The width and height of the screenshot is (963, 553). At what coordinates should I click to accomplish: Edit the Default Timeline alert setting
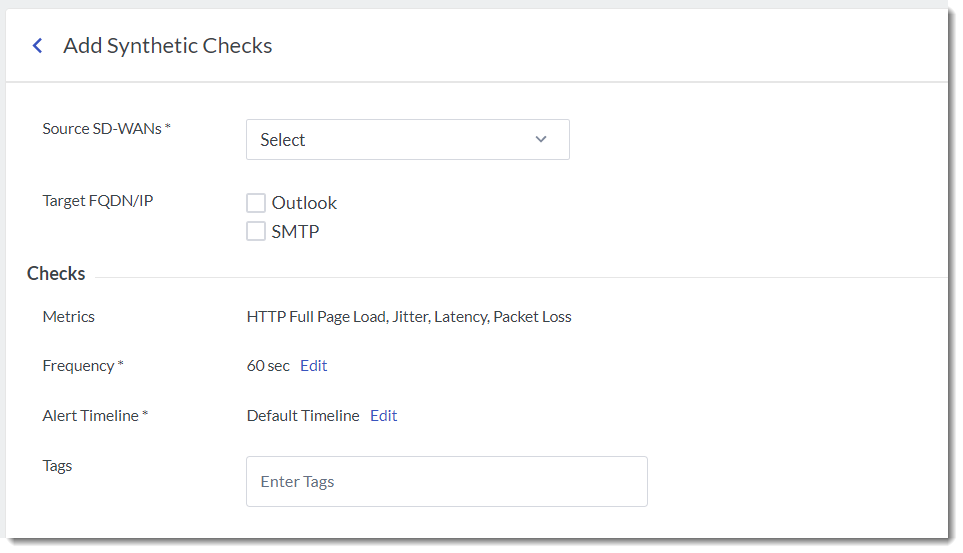point(383,416)
